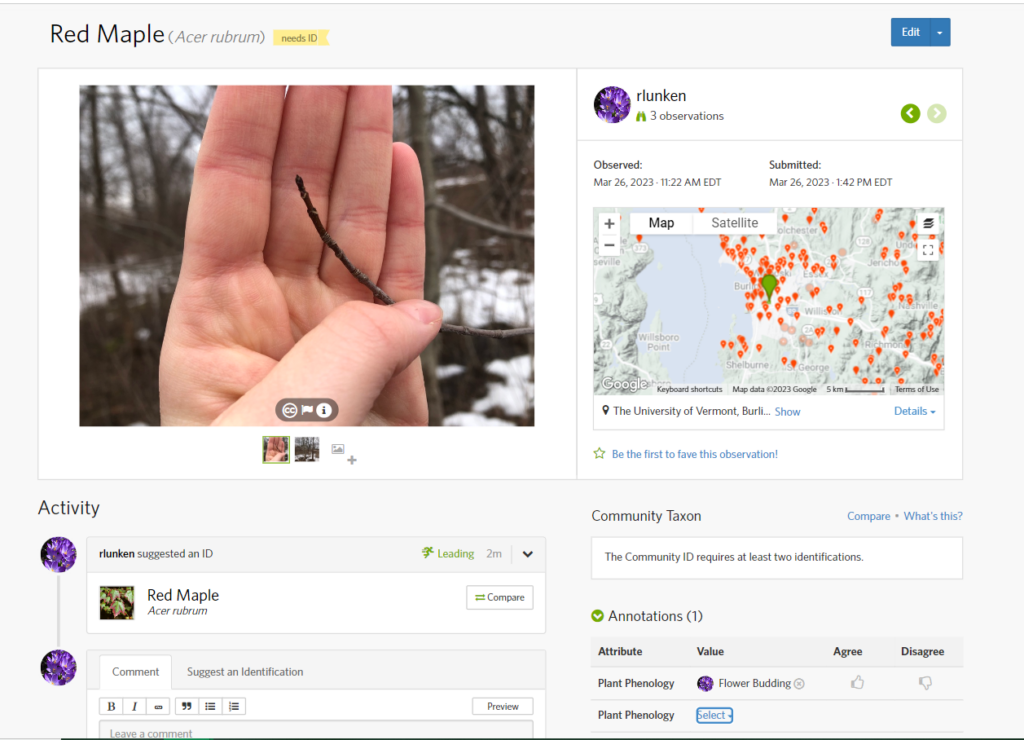This screenshot has height=740, width=1024.
Task: Go to previous observation with green arrow
Action: 909,113
